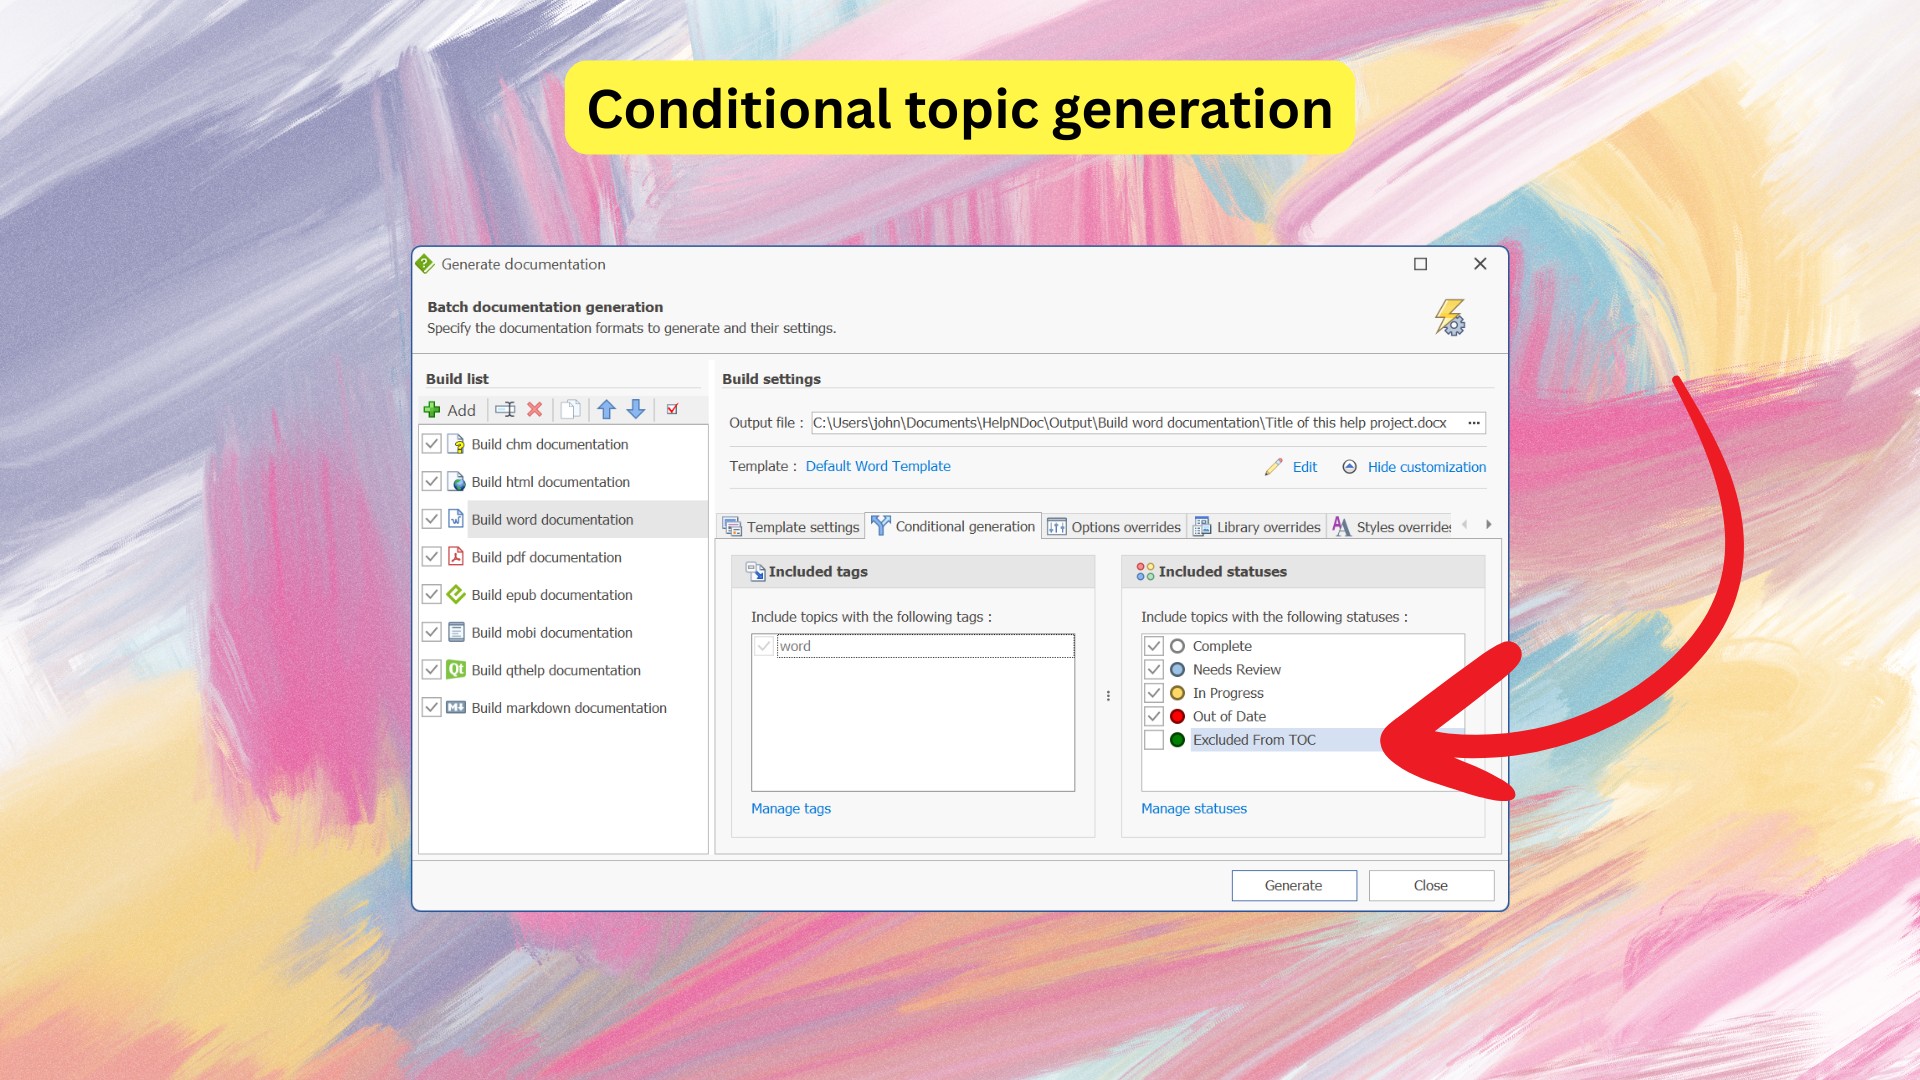Switch to Template settings tab
1920x1080 pixels.
[x=791, y=527]
